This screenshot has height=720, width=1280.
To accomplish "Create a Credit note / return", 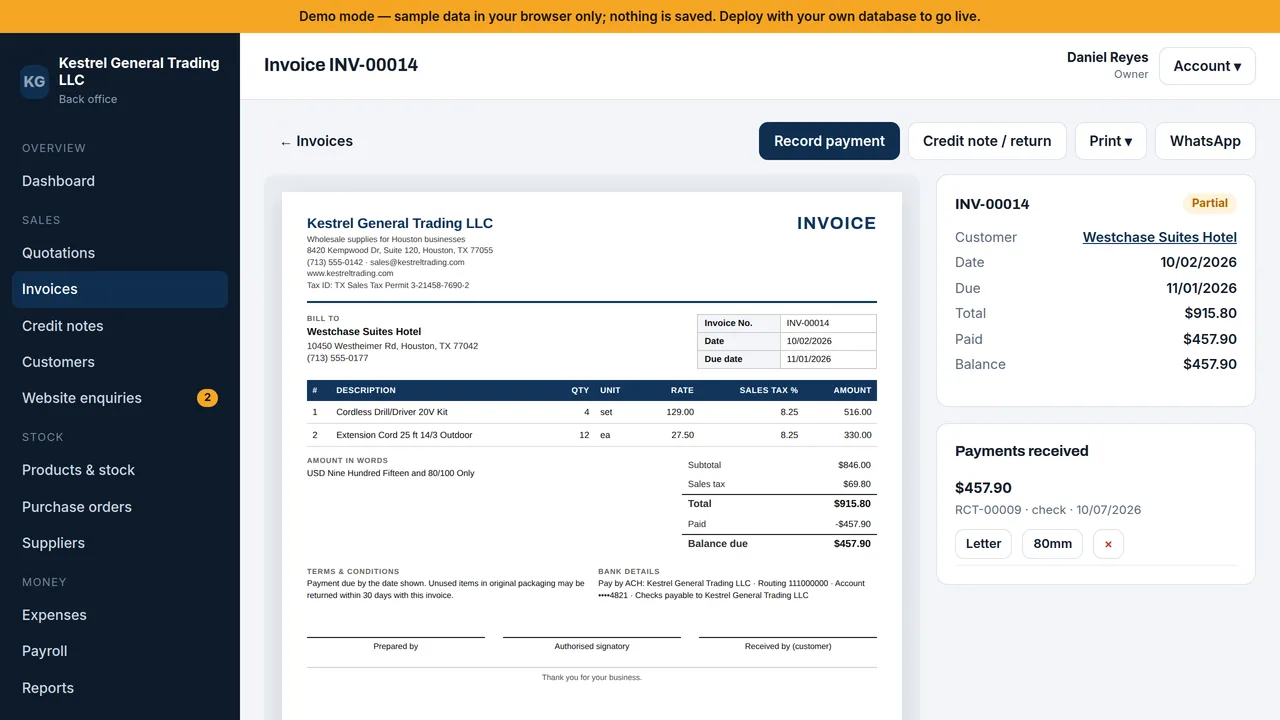I will pyautogui.click(x=987, y=141).
